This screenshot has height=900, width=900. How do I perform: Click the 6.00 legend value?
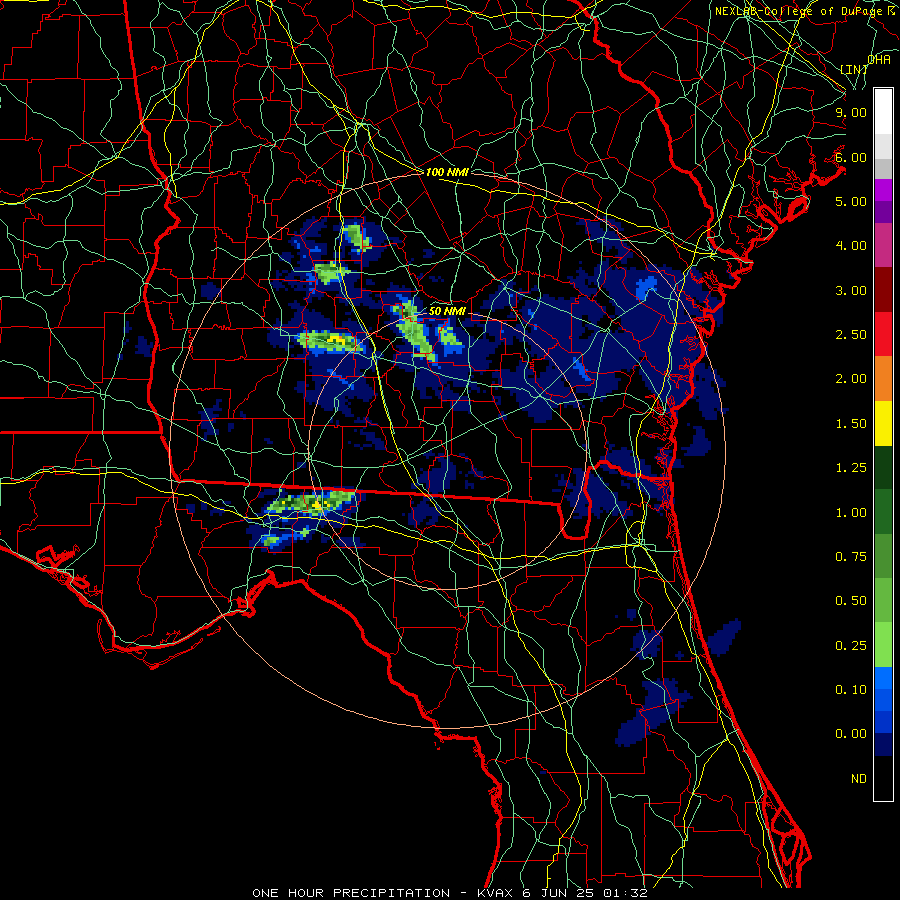[851, 157]
